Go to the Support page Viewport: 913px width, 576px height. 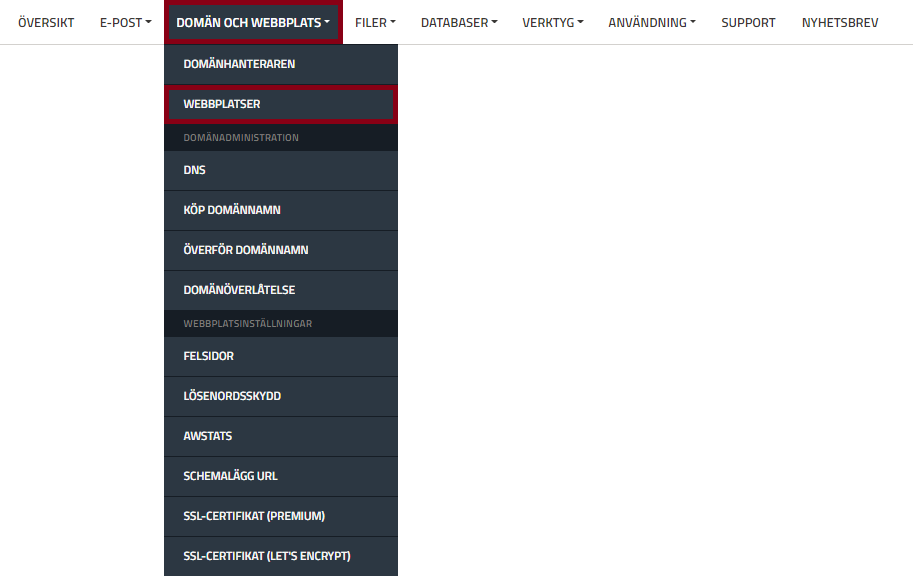click(748, 23)
